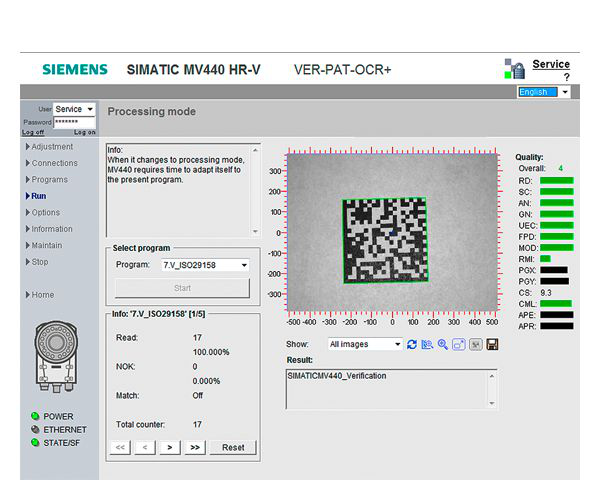Click the short RMI quality bar

pos(545,259)
